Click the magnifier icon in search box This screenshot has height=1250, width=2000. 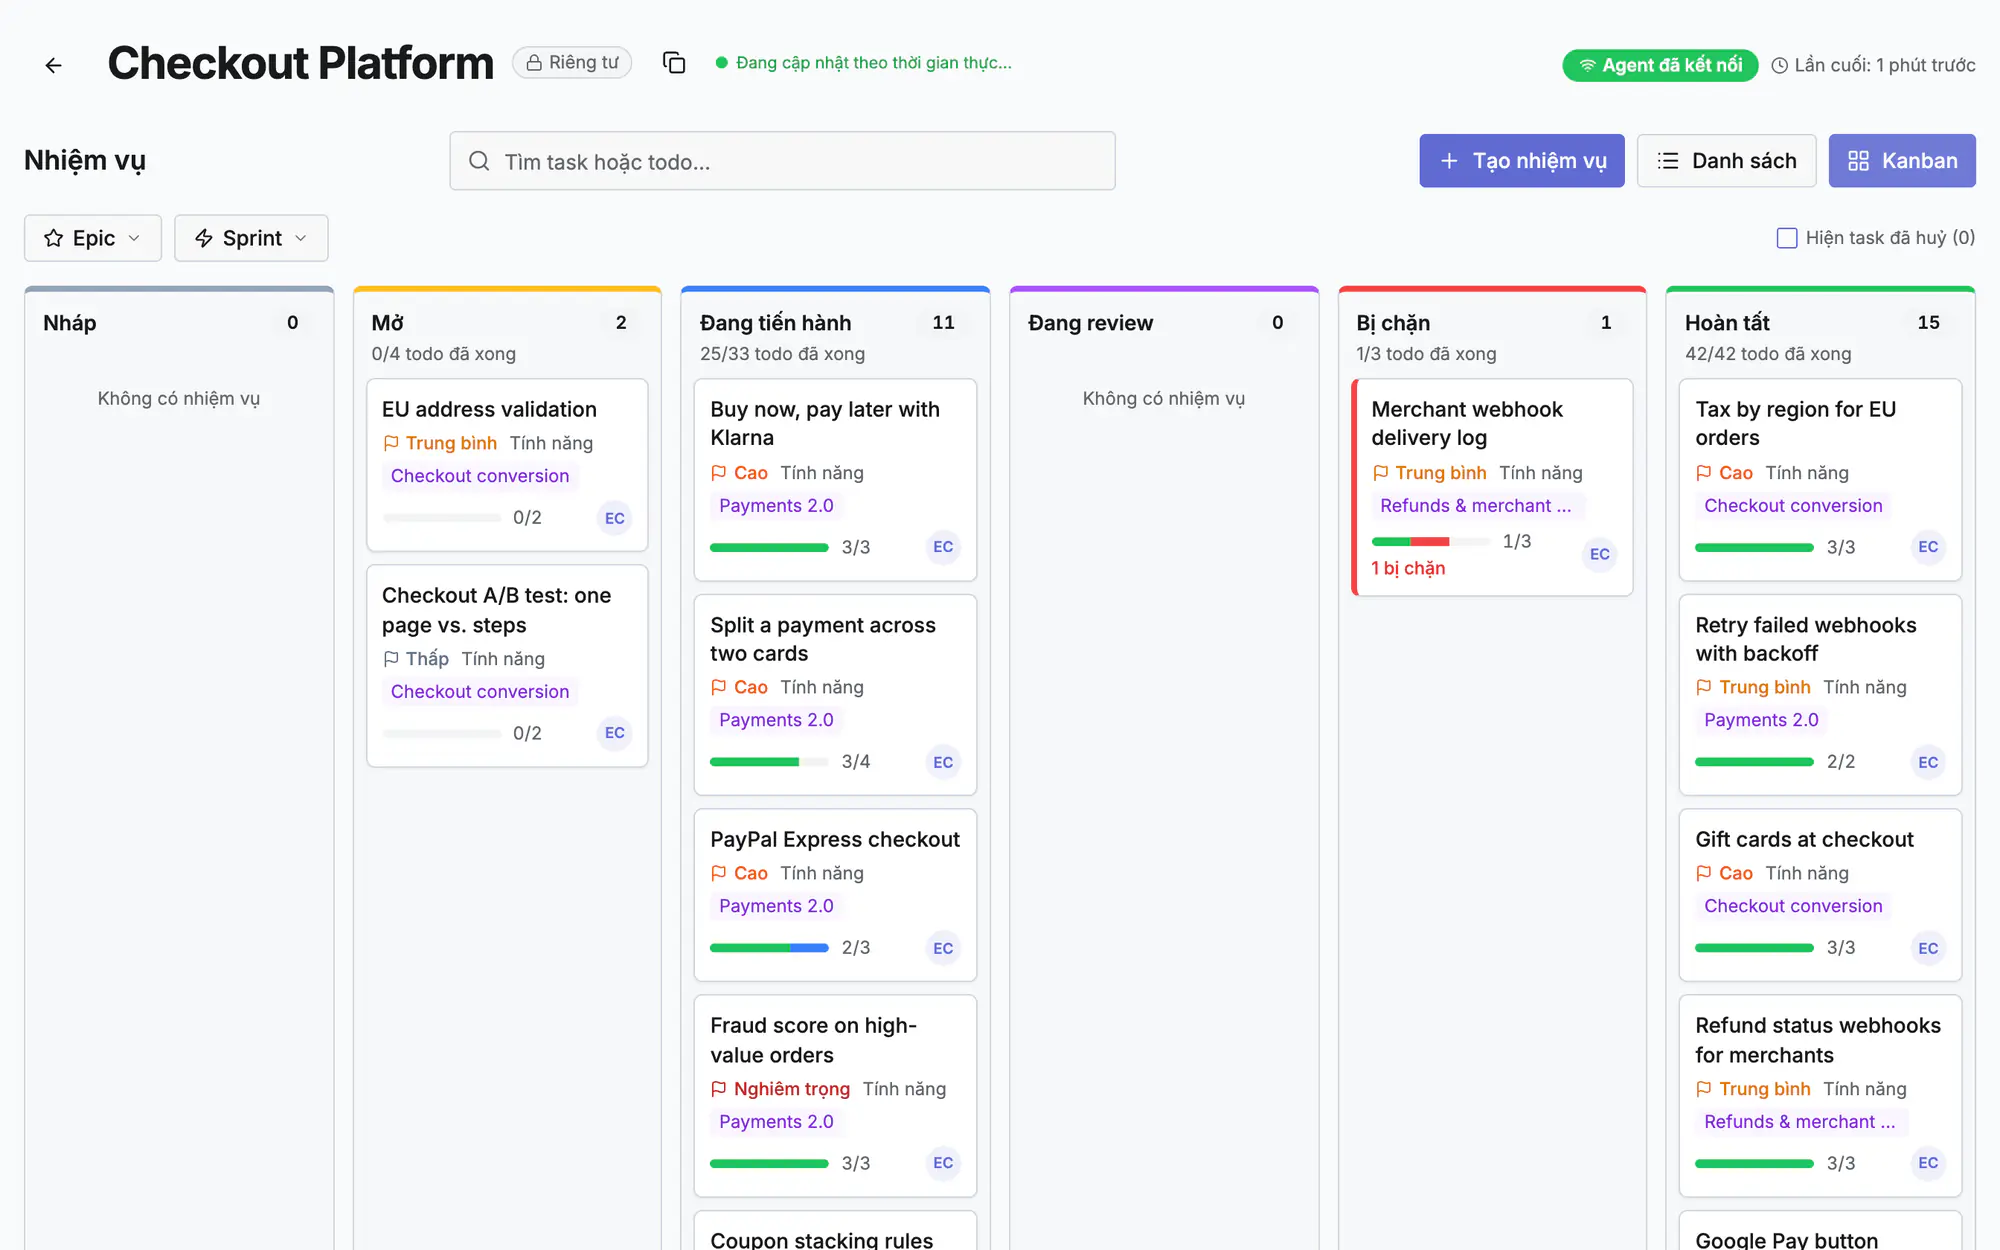pyautogui.click(x=479, y=161)
